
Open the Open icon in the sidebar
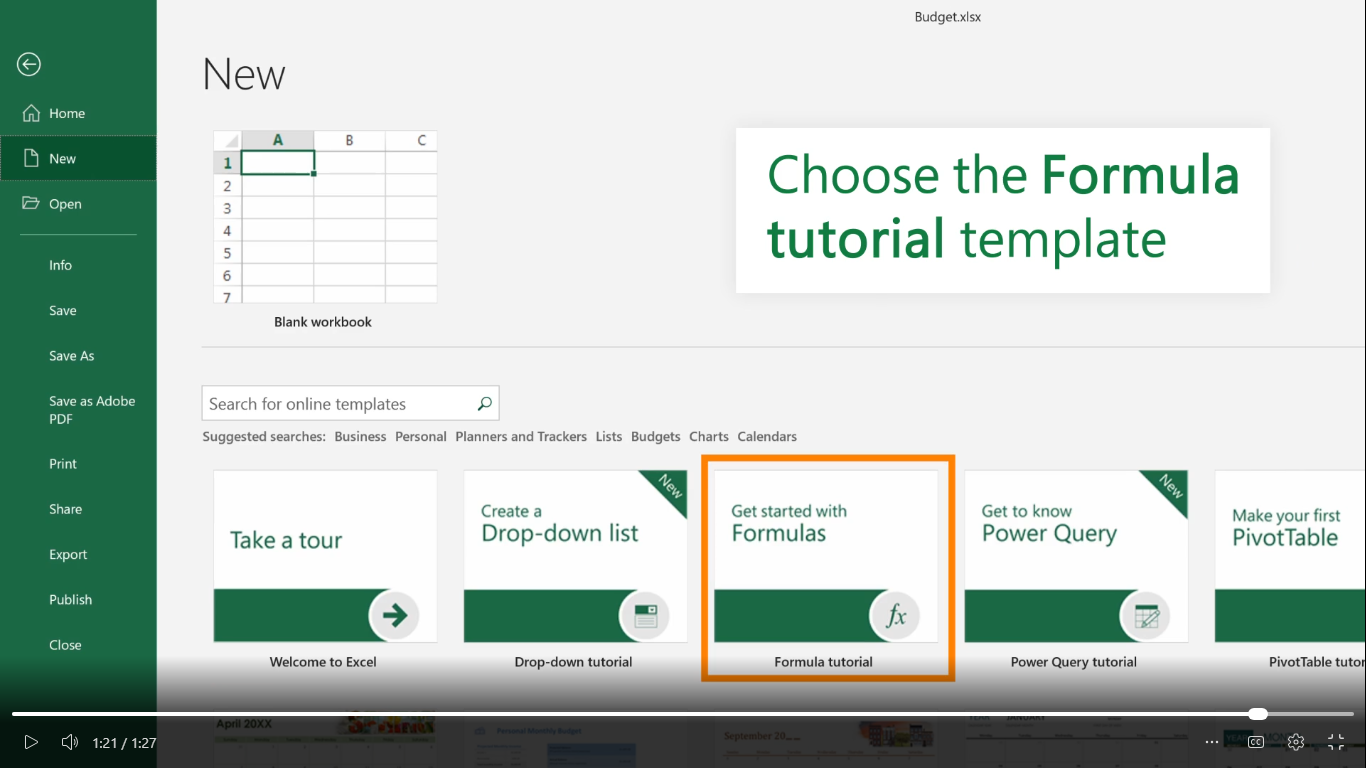29,204
